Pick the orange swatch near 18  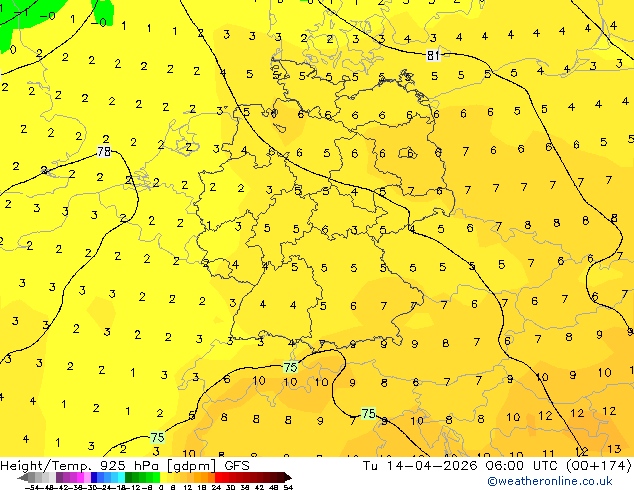[204, 478]
